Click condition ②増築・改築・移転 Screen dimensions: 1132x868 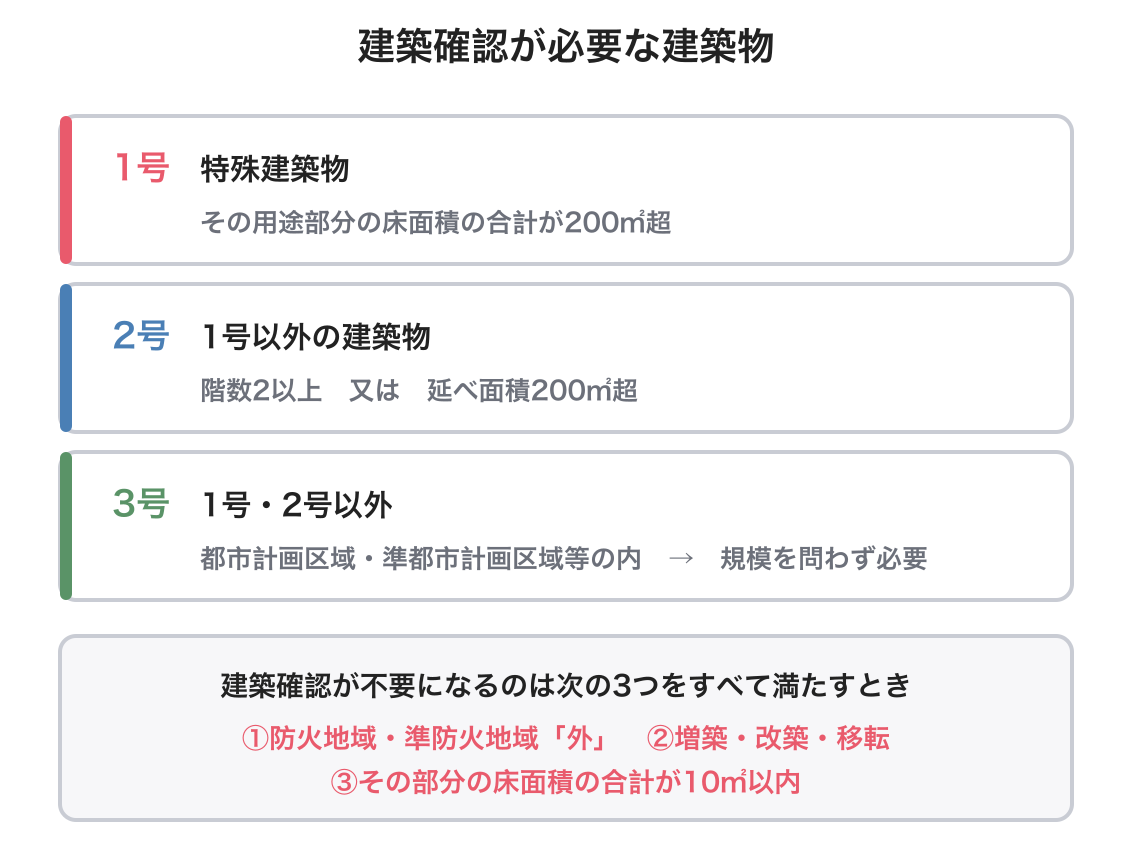768,738
